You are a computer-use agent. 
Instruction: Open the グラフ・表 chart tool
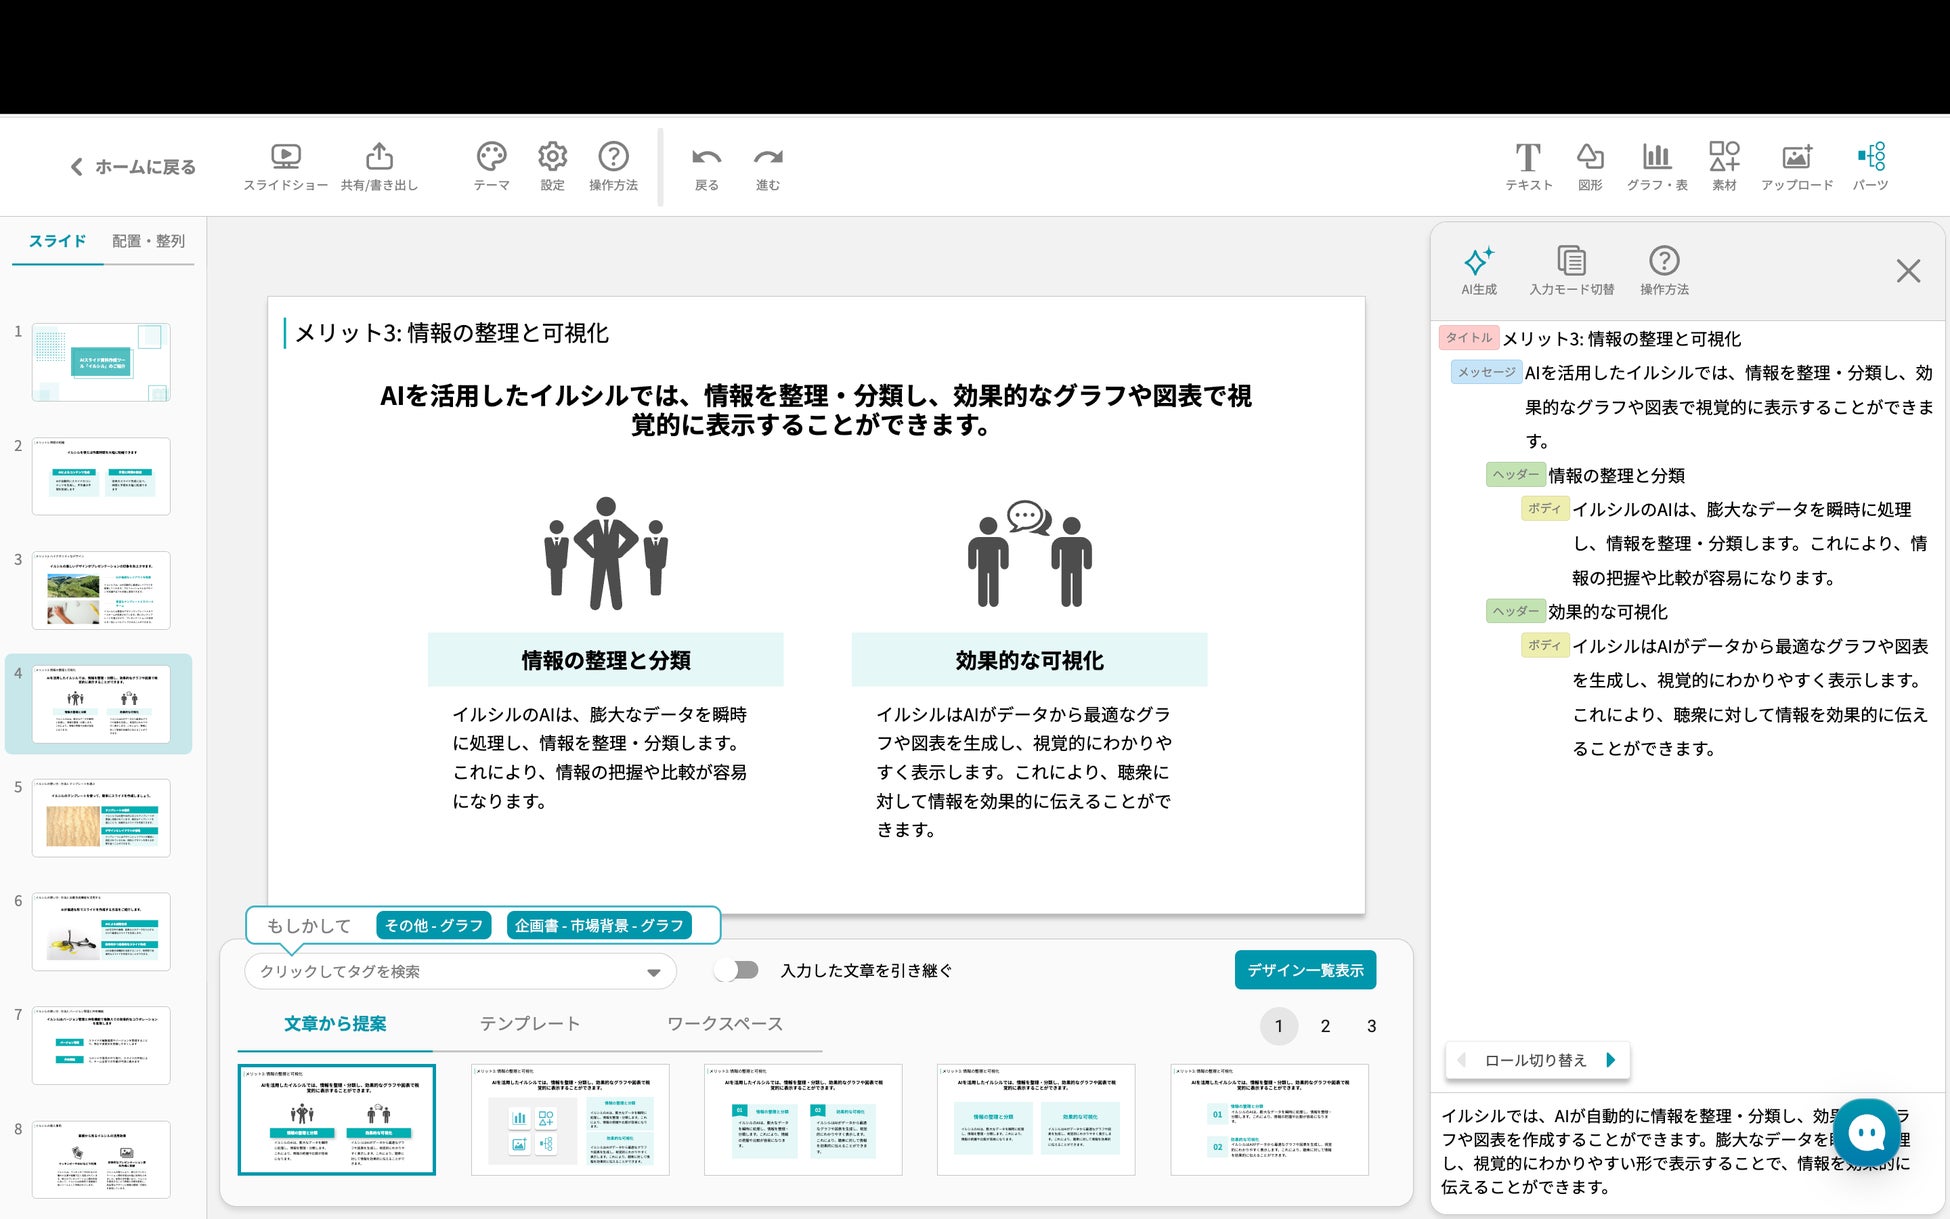1656,157
